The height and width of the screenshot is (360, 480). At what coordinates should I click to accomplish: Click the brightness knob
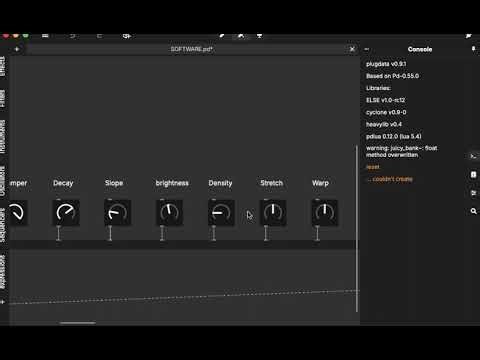(x=169, y=212)
